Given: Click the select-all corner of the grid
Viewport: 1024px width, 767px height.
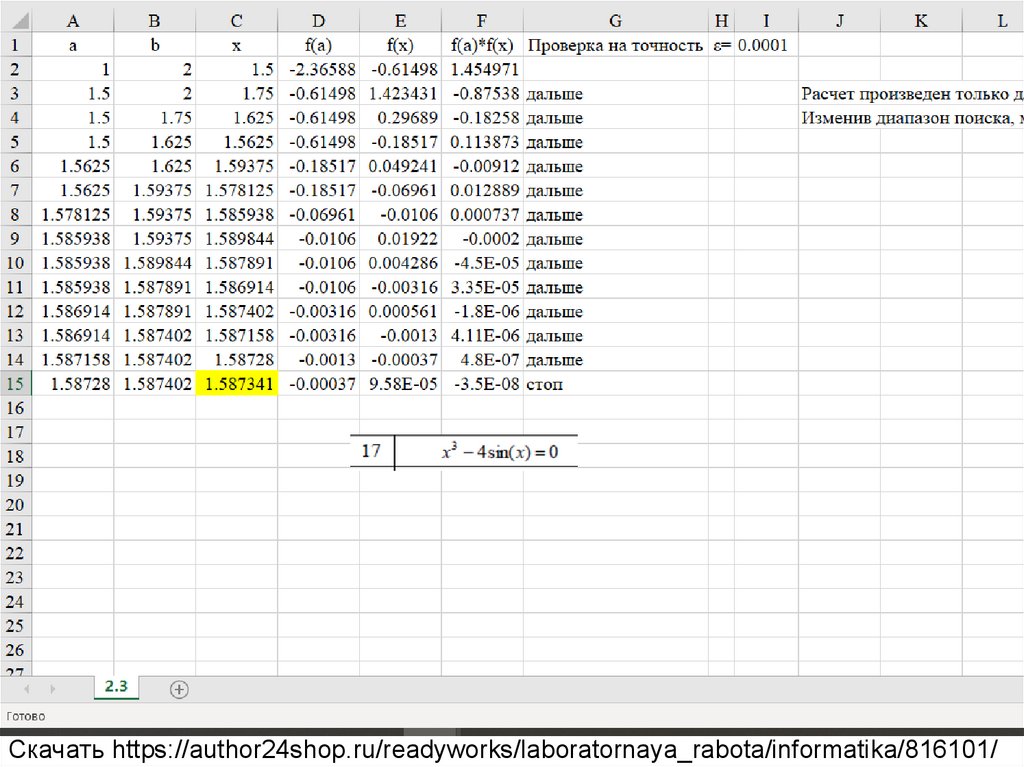Looking at the screenshot, I should pos(15,21).
